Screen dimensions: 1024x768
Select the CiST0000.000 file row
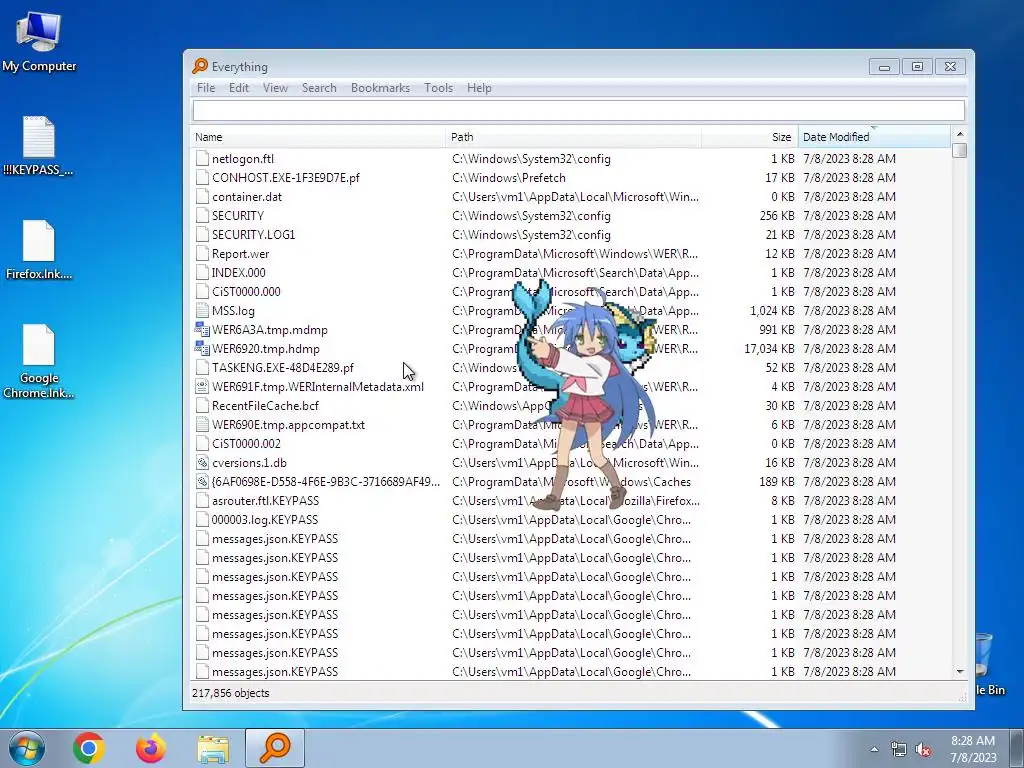click(x=571, y=291)
